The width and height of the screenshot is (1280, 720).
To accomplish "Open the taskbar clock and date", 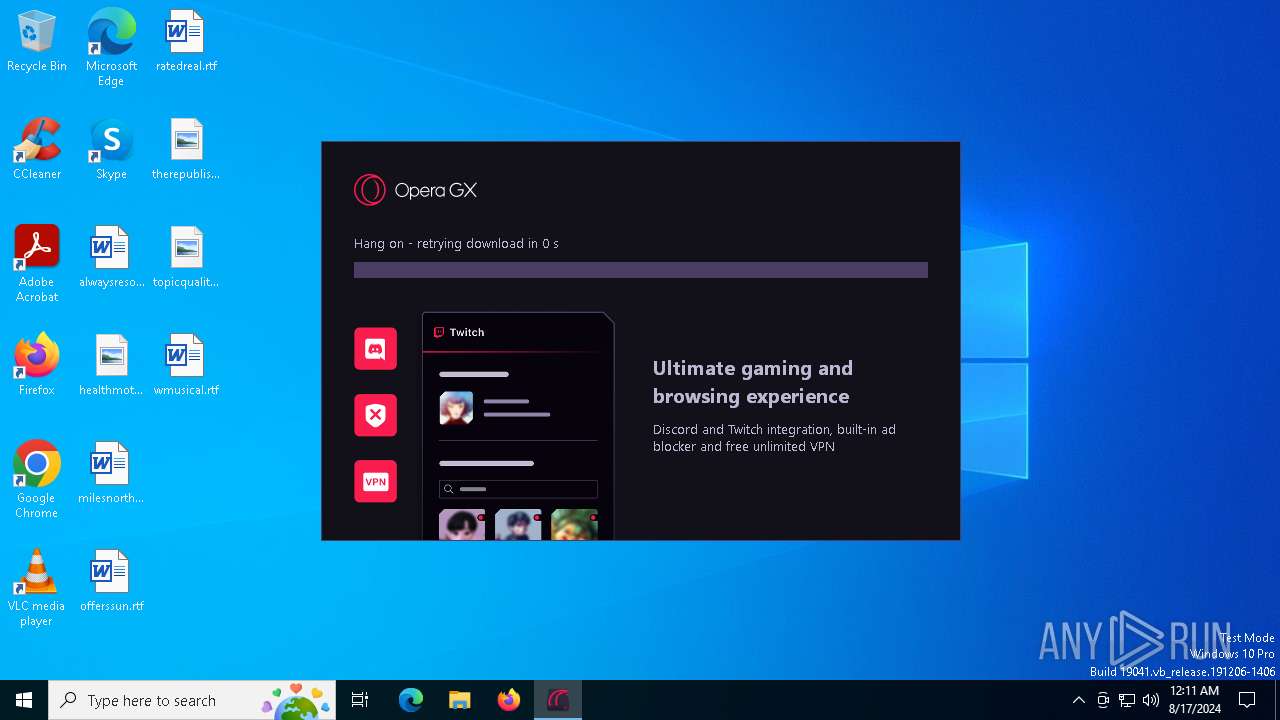I will point(1195,700).
